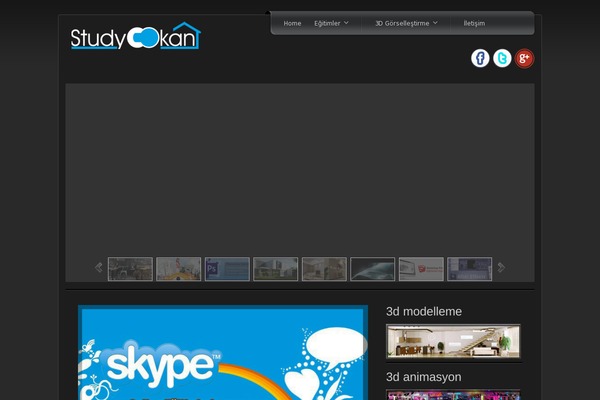Go to previous slider thumbnails arrow
The height and width of the screenshot is (400, 600).
point(99,268)
